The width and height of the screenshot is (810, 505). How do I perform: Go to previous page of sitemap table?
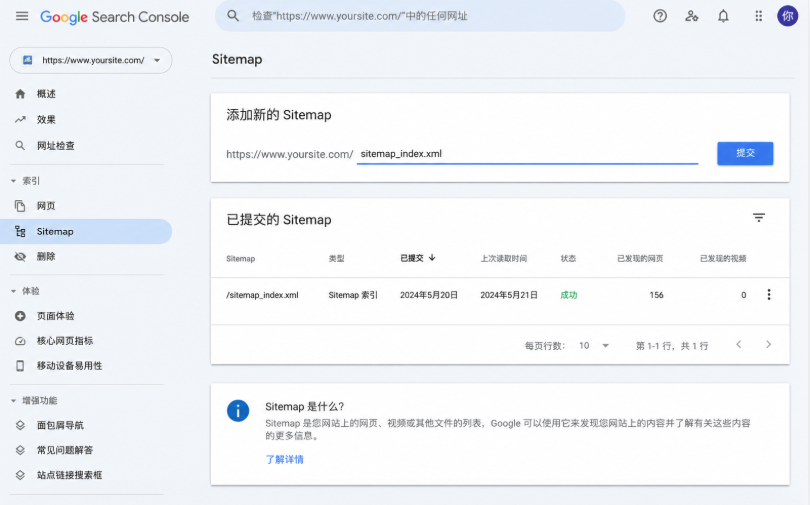coord(739,344)
